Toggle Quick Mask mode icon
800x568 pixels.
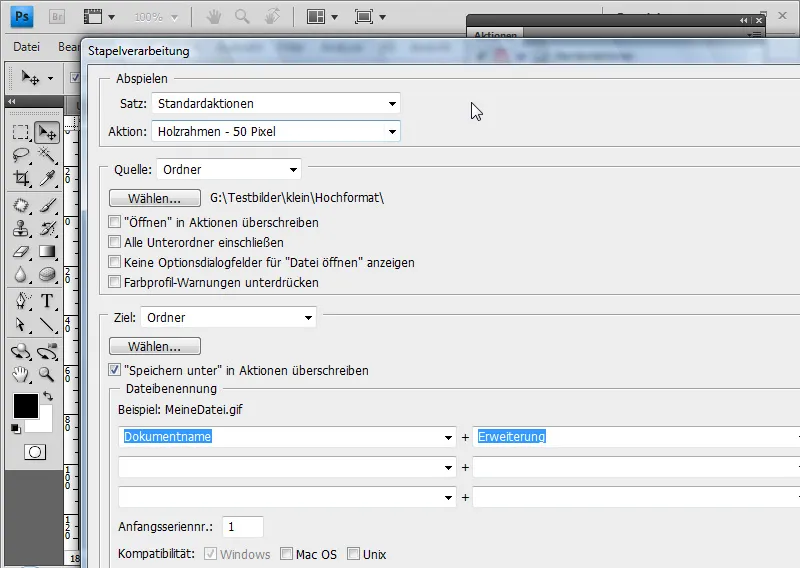pyautogui.click(x=35, y=452)
